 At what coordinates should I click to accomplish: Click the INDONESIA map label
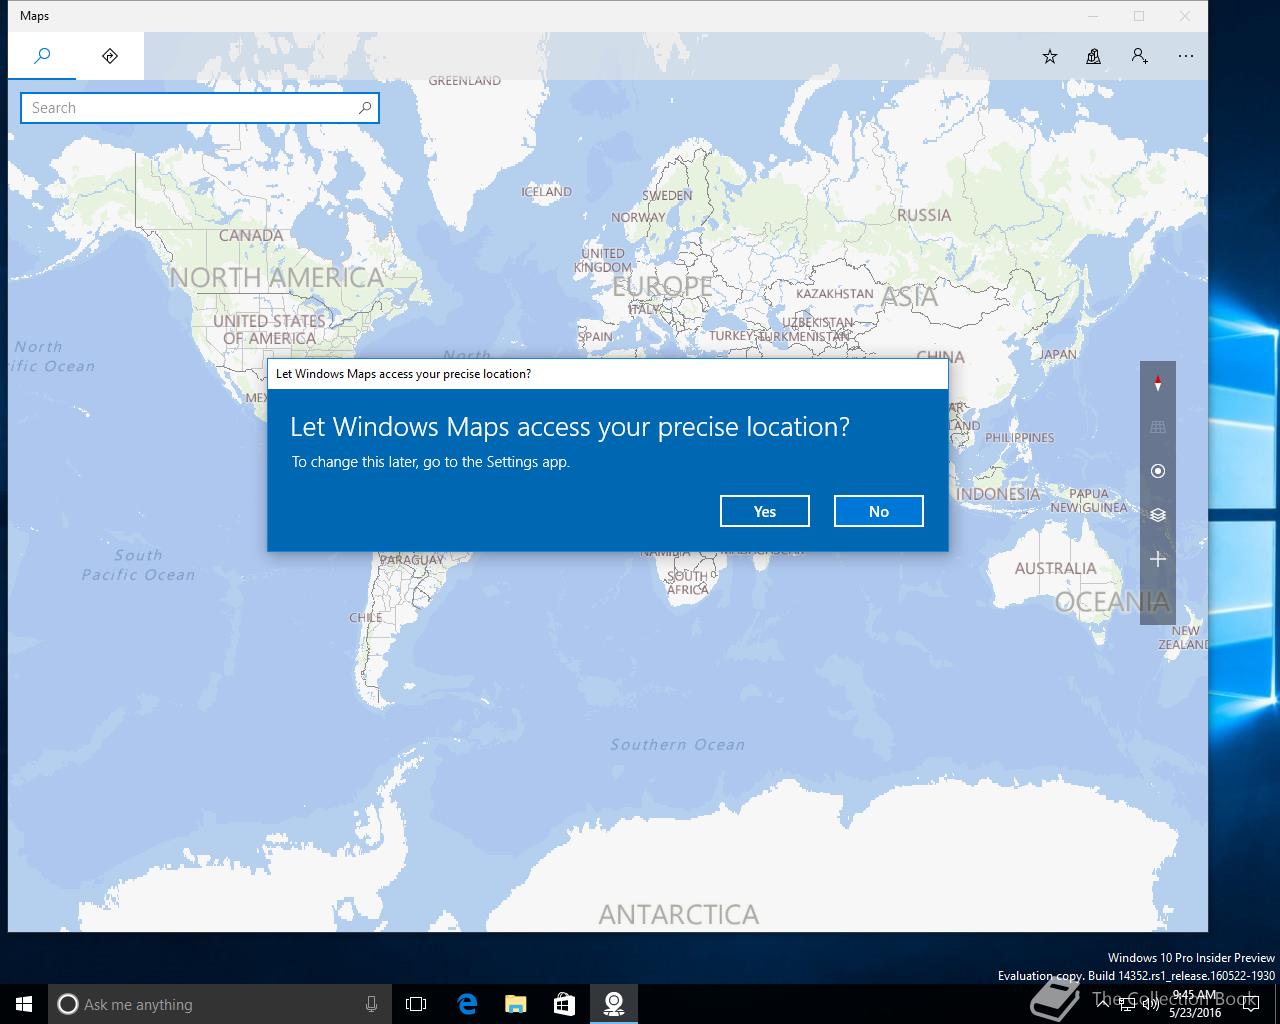(998, 493)
